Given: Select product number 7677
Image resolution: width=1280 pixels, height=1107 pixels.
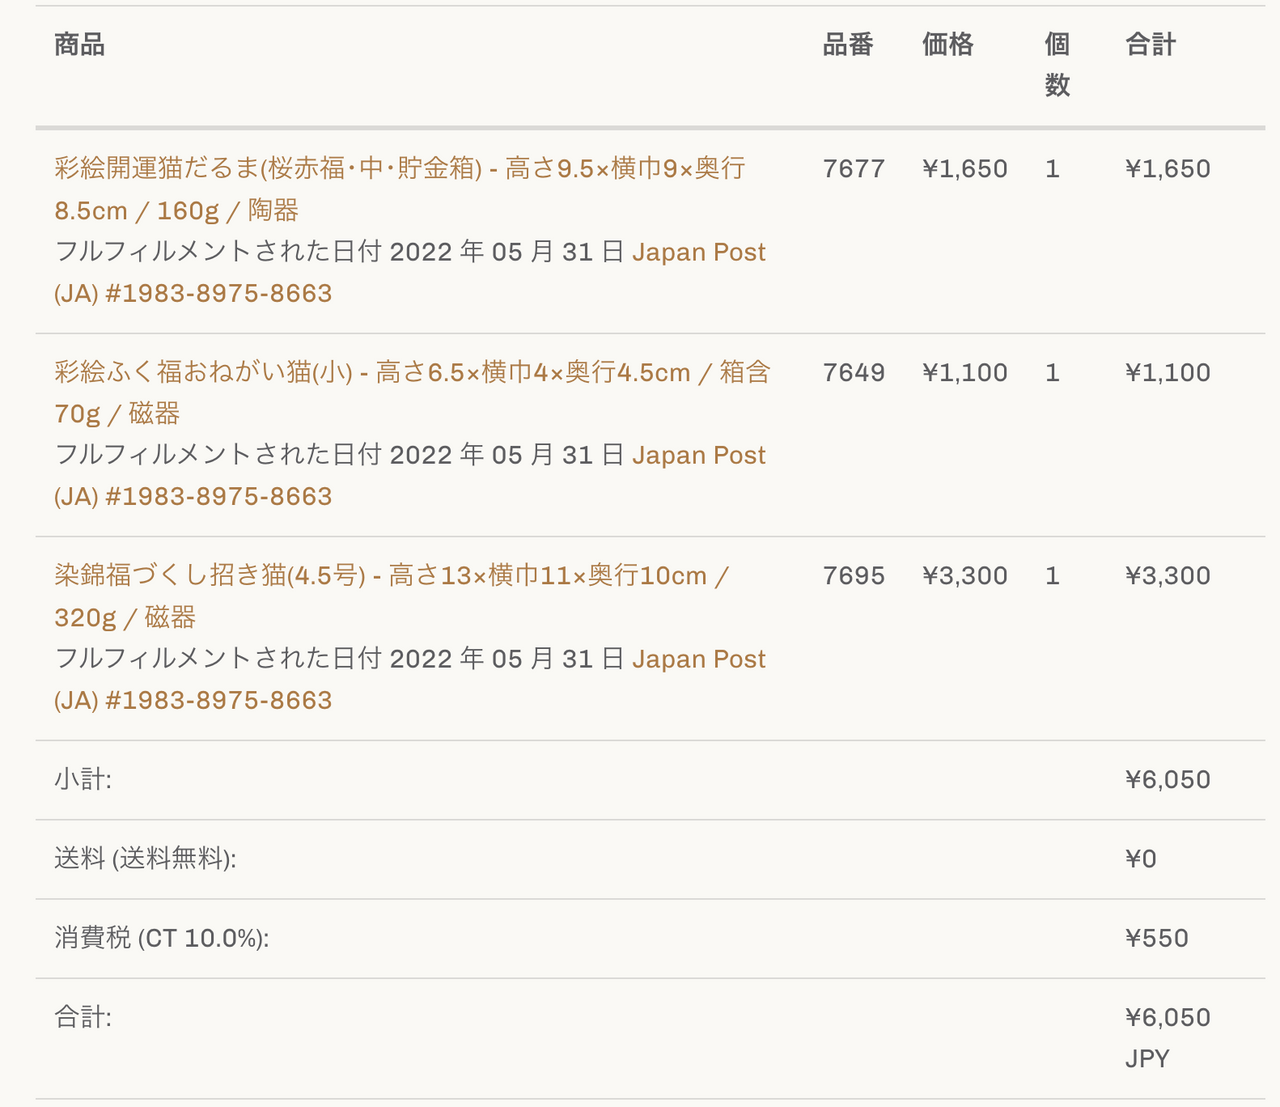Looking at the screenshot, I should (x=854, y=169).
